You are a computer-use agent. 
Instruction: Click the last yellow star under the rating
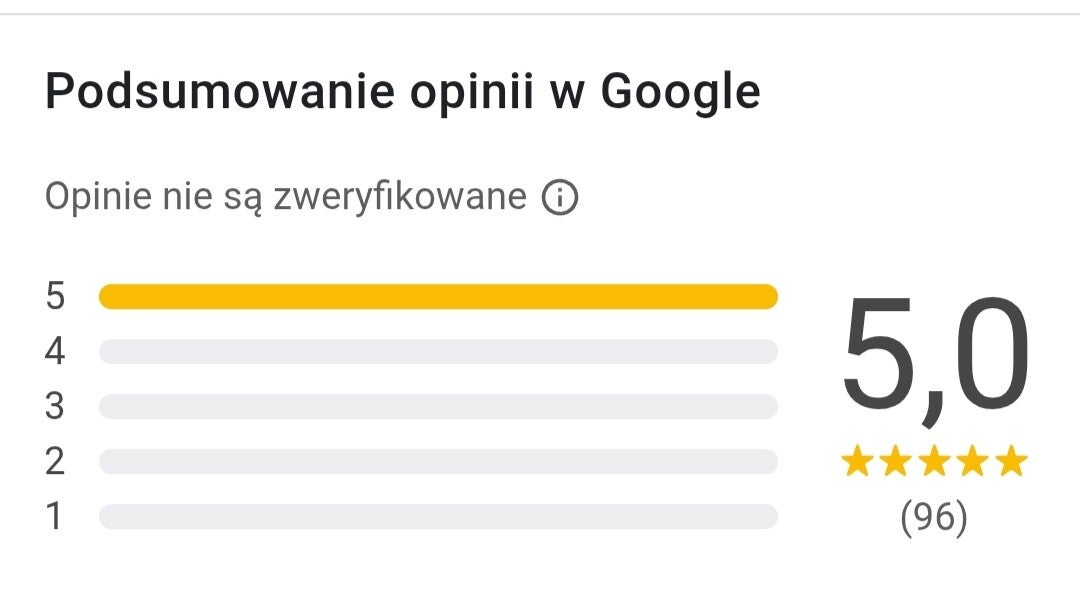[x=1012, y=462]
